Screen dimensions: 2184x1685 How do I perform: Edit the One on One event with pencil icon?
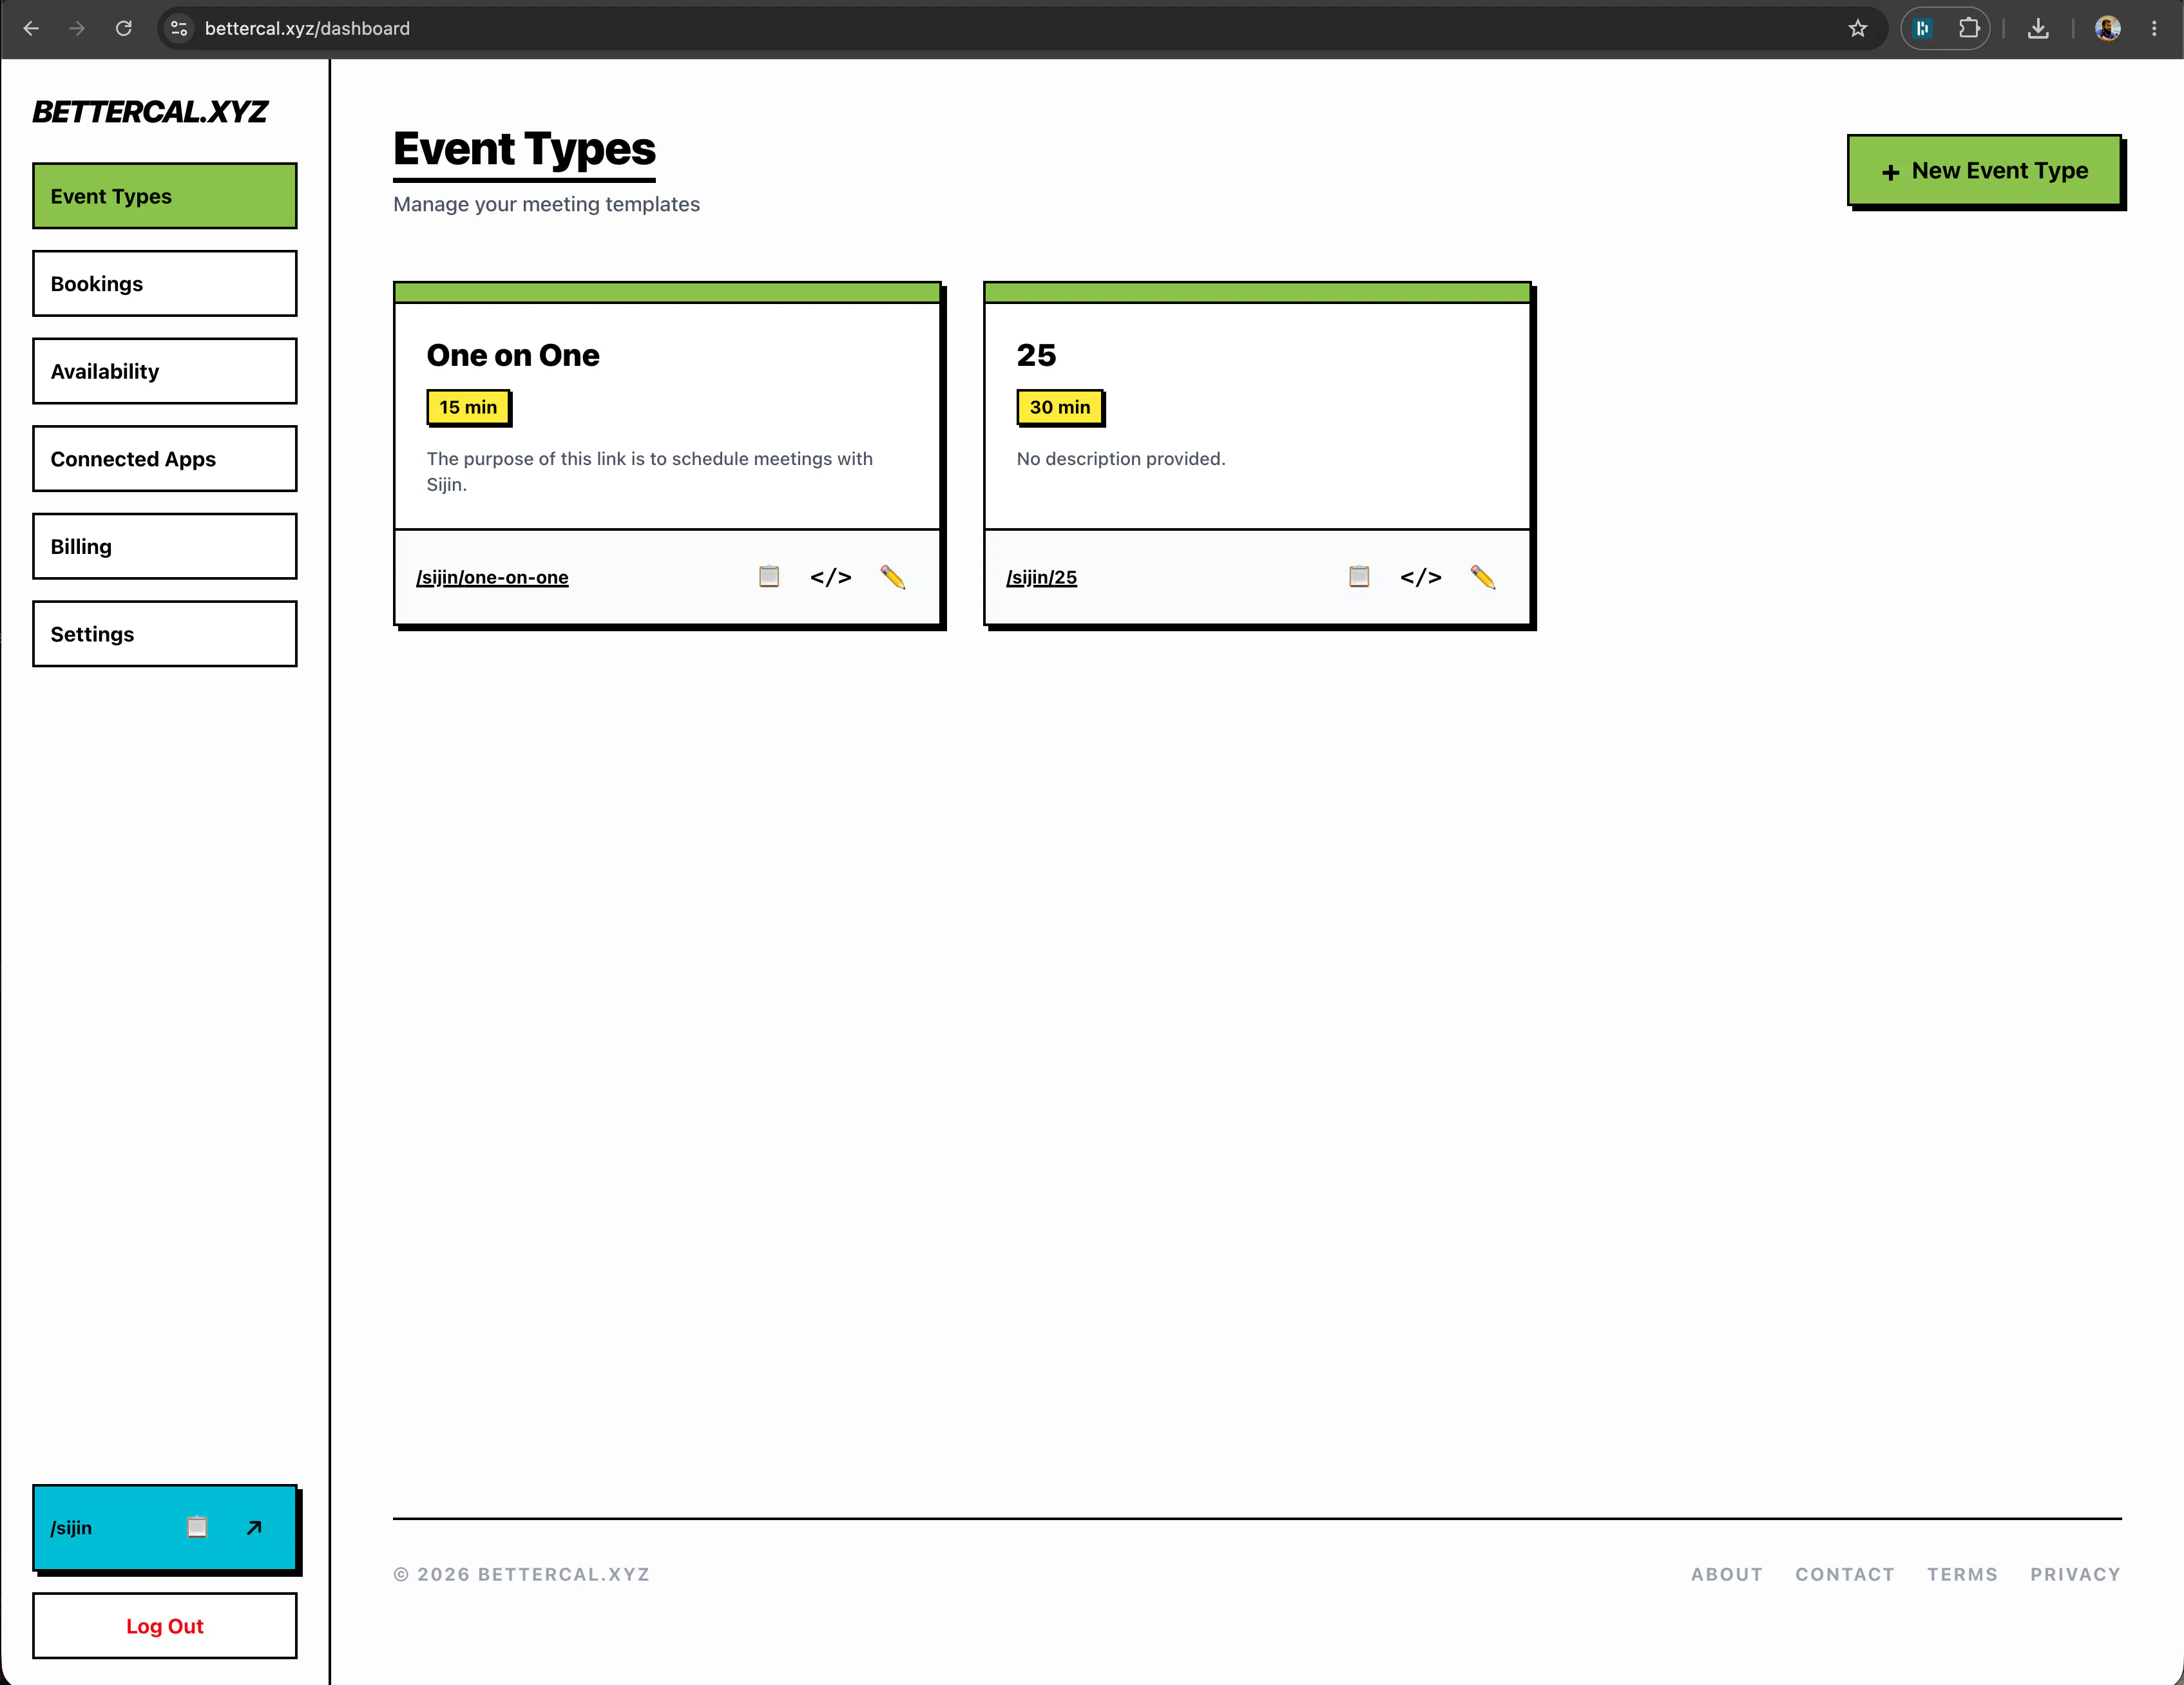click(893, 577)
